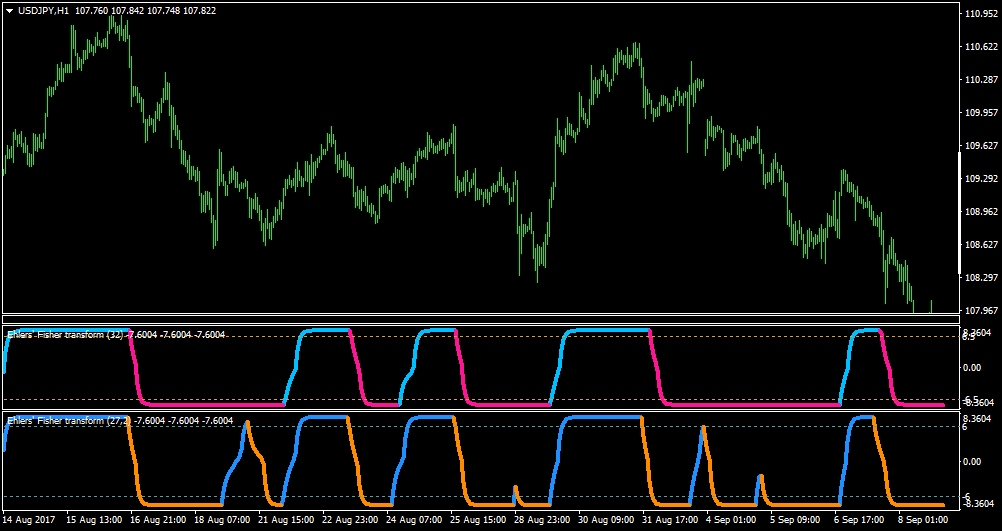The height and width of the screenshot is (531, 1002).
Task: Click the 8.3604 scale label in second indicator pane
Action: point(977,419)
